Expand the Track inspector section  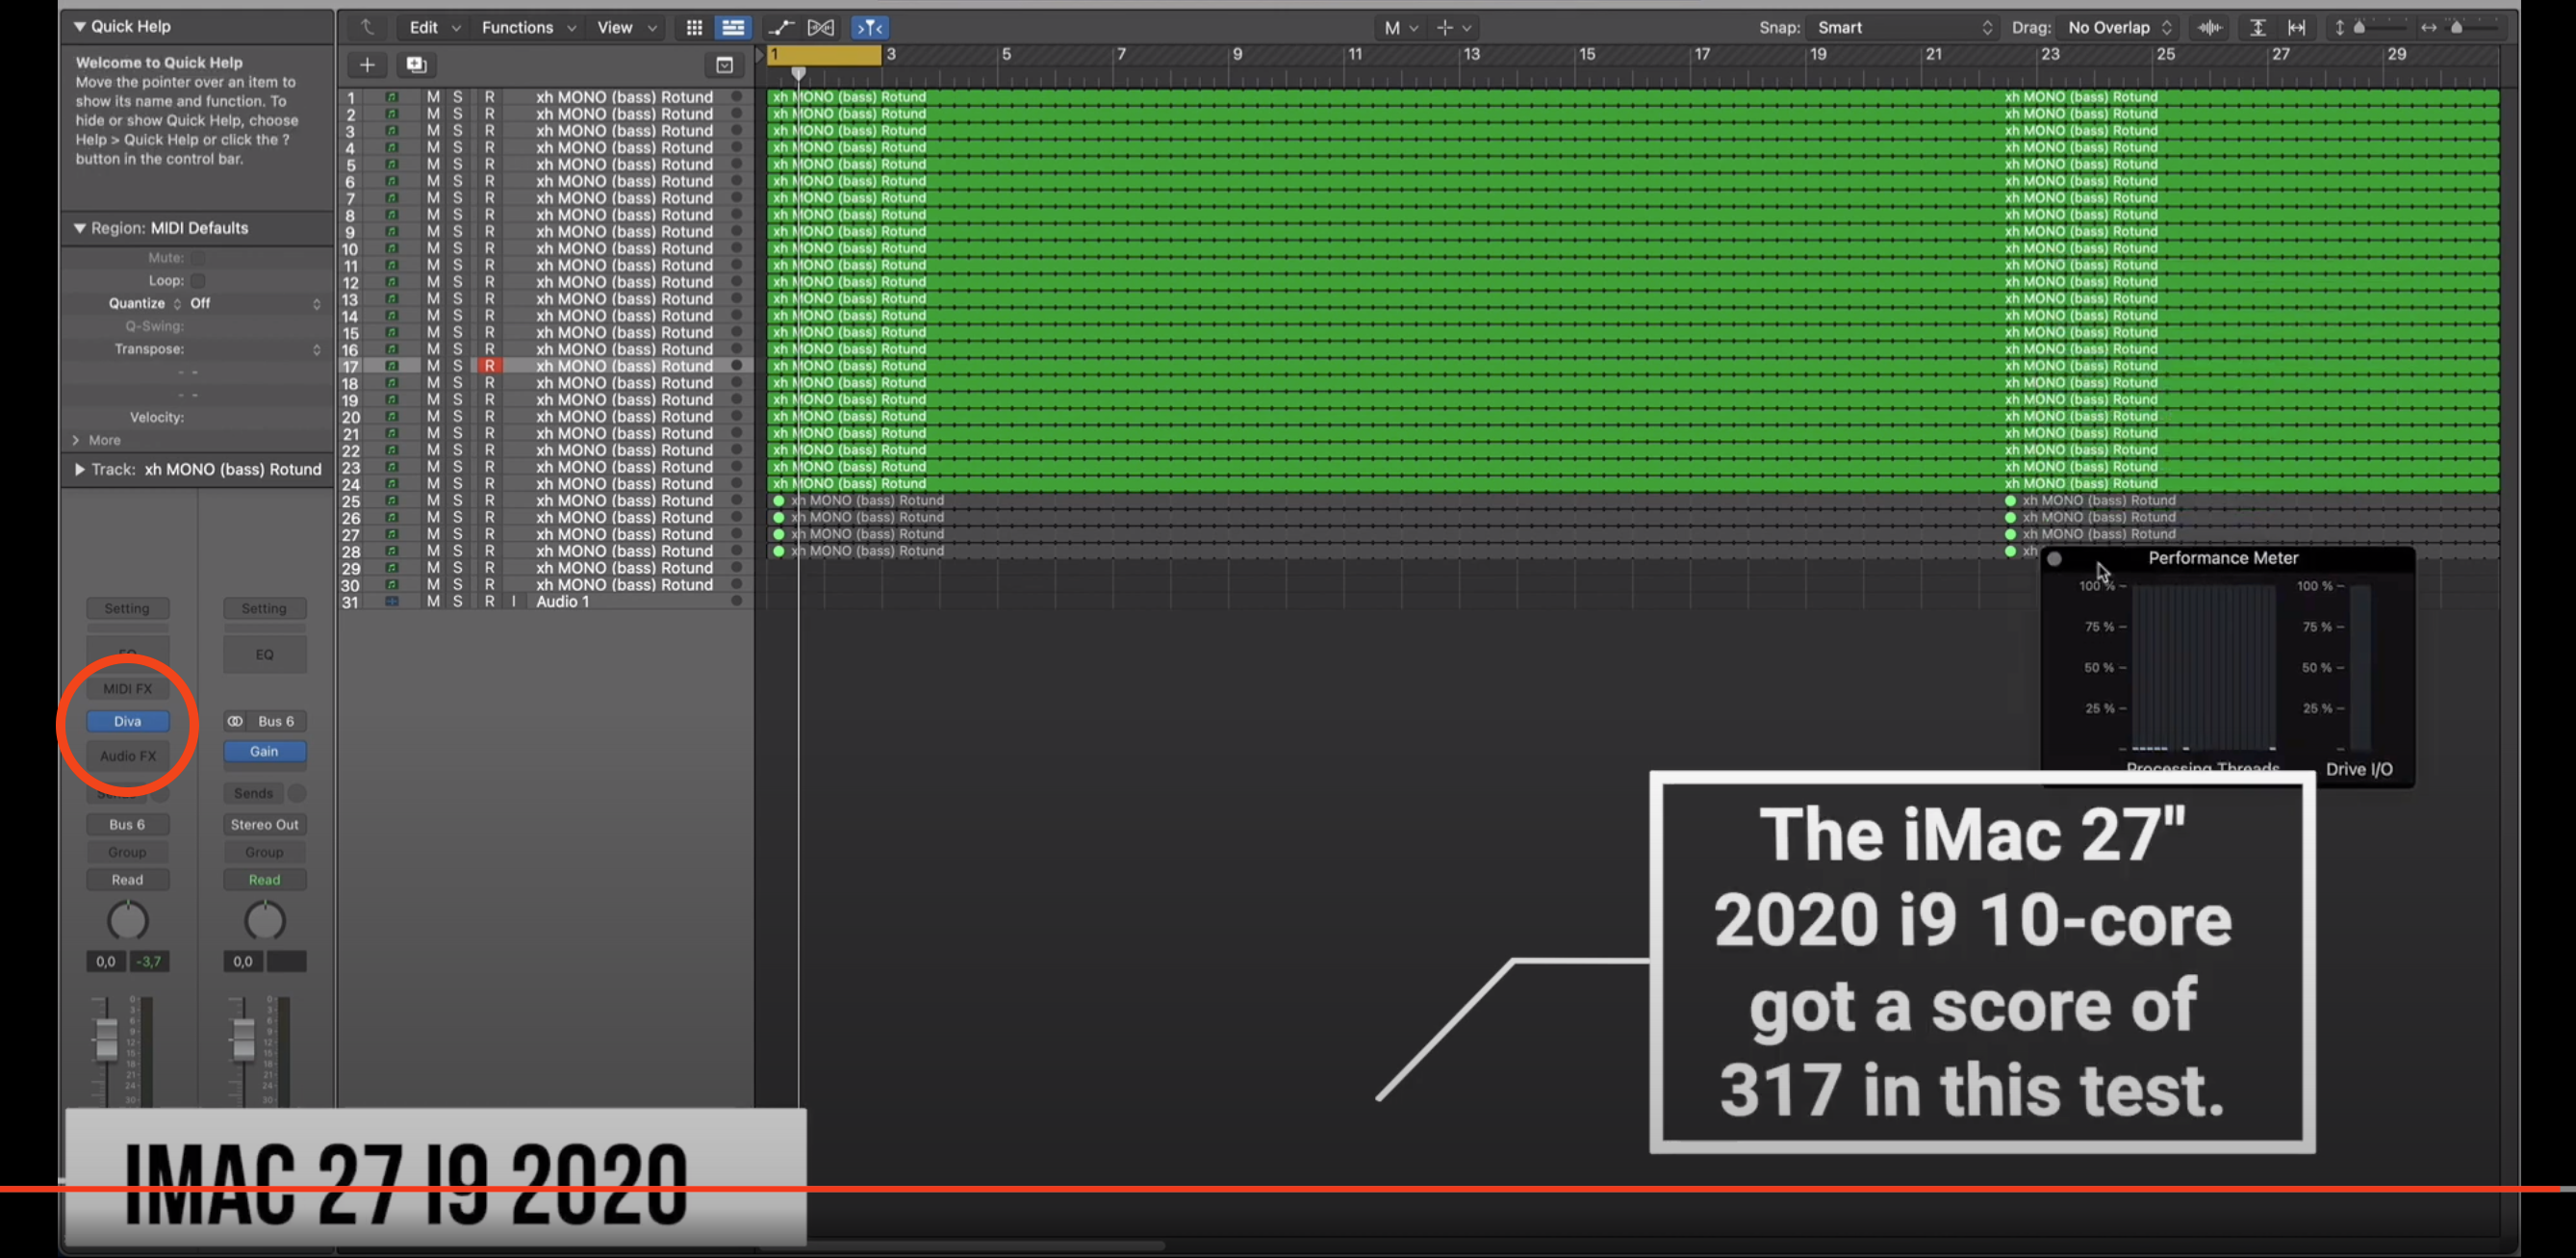coord(79,470)
